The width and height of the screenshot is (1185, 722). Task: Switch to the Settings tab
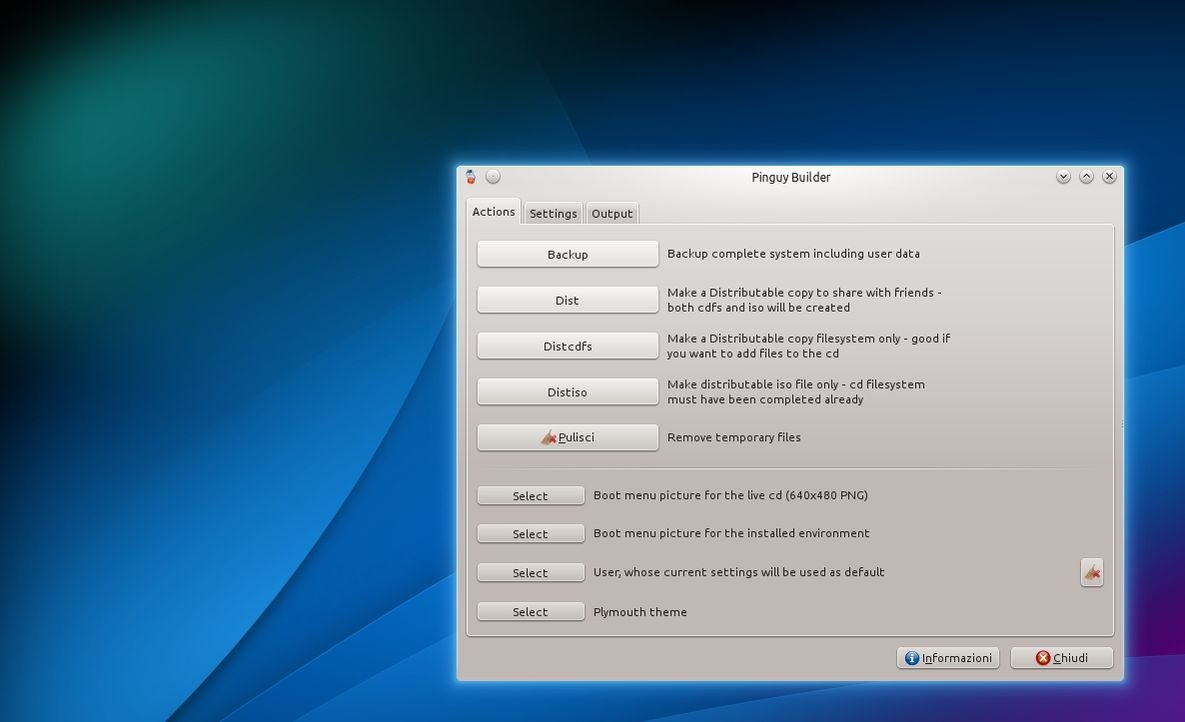pos(553,213)
